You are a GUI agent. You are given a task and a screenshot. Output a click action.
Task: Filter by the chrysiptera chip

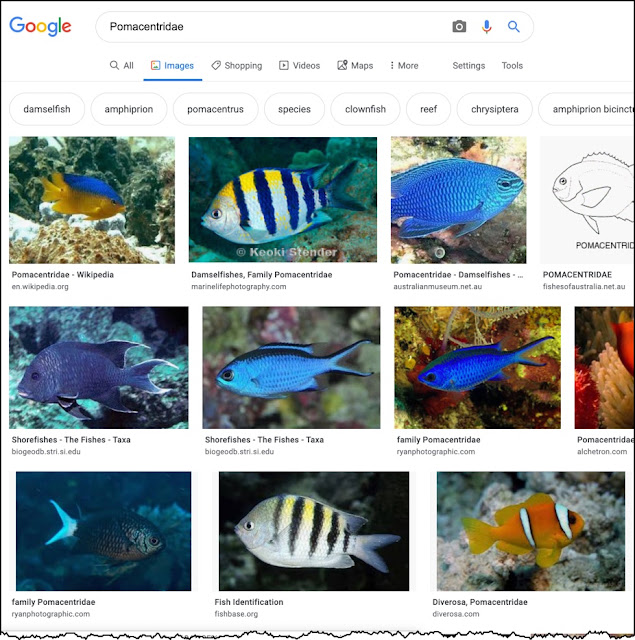coord(495,109)
